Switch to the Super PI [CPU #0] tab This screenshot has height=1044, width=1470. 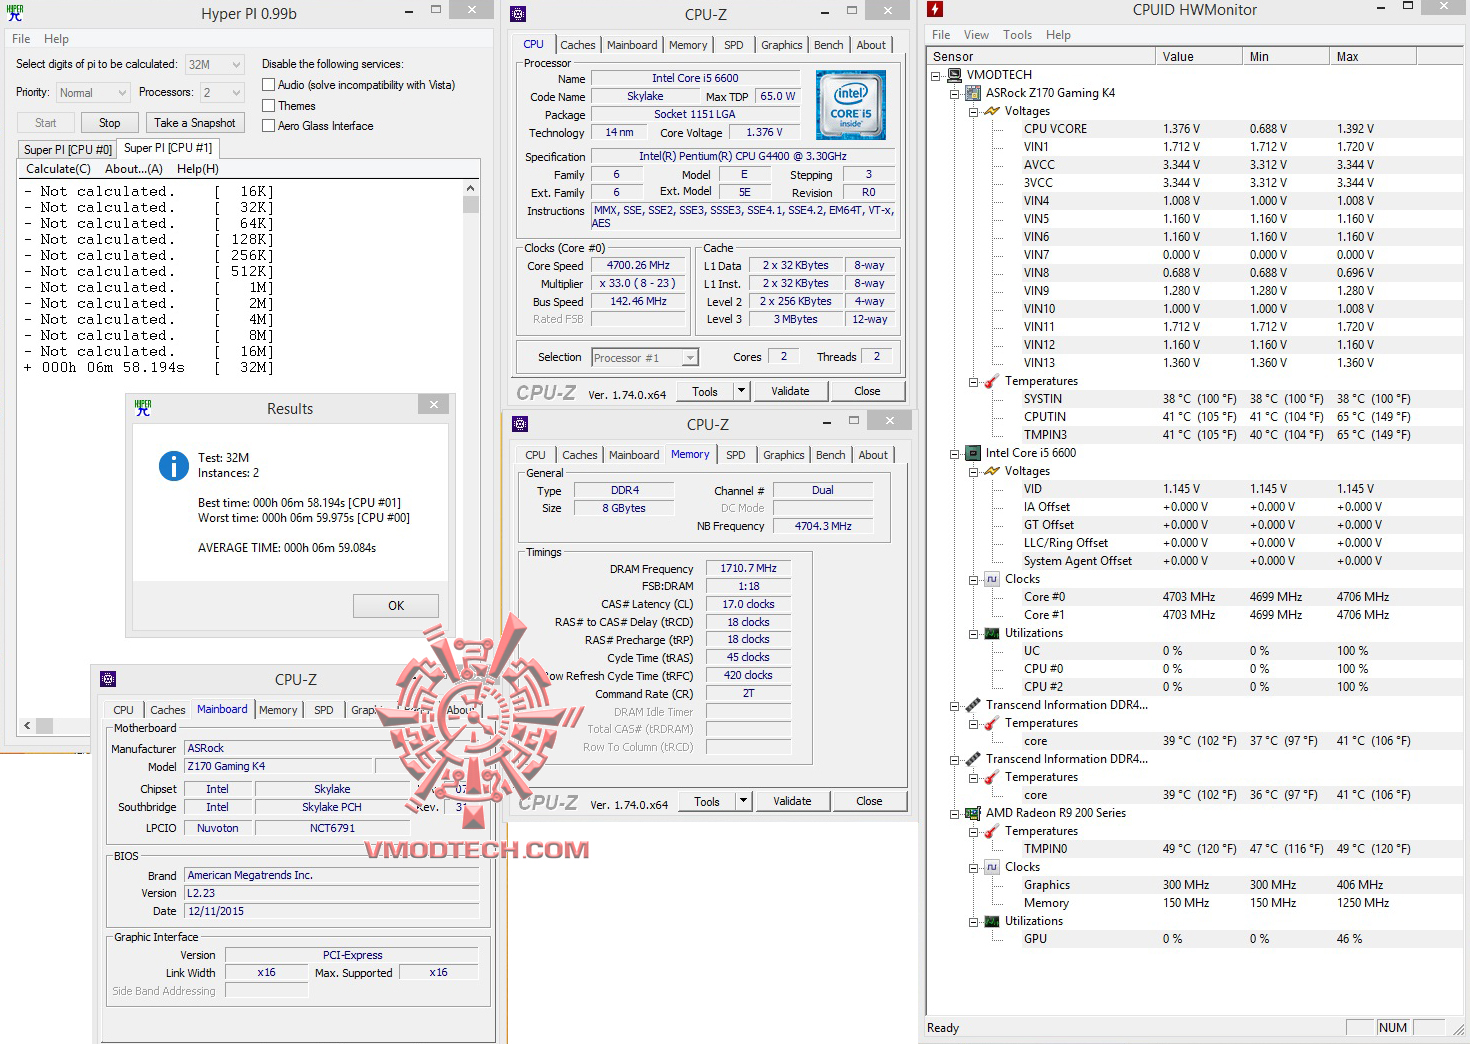point(68,150)
